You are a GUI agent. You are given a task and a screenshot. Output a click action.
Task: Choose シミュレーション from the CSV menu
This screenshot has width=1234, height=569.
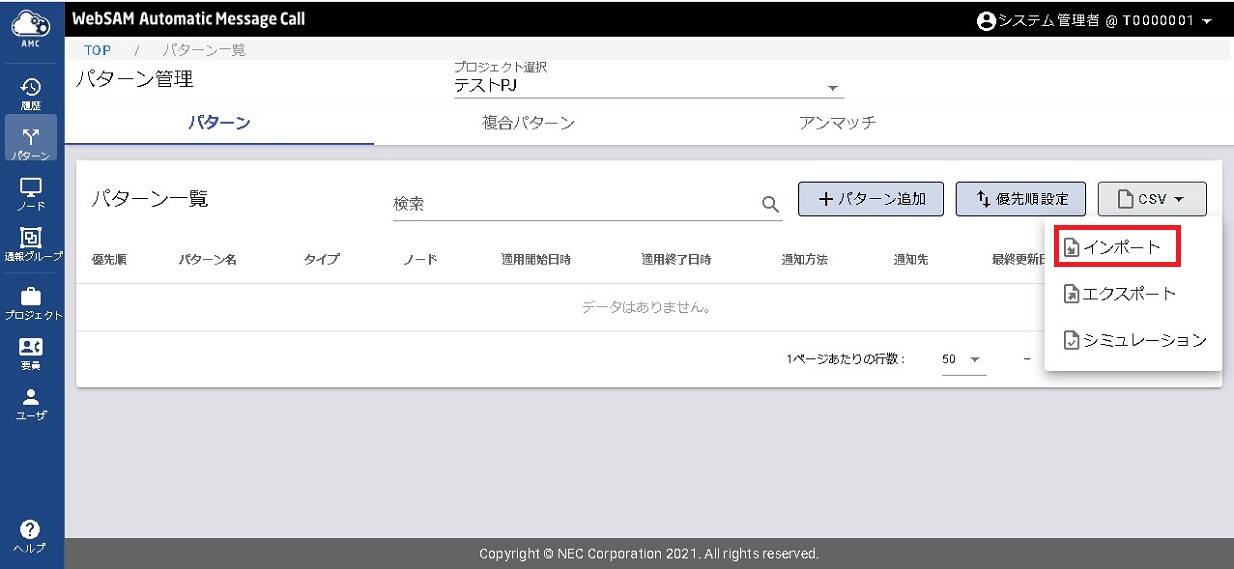pyautogui.click(x=1134, y=341)
